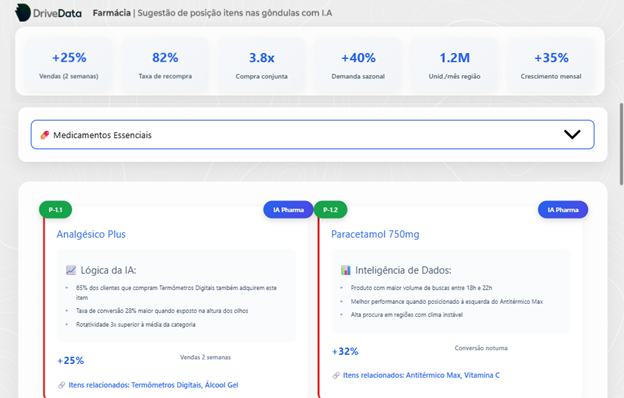
Task: Select the +25% Vendas (2 semanas) card
Action: (69, 65)
